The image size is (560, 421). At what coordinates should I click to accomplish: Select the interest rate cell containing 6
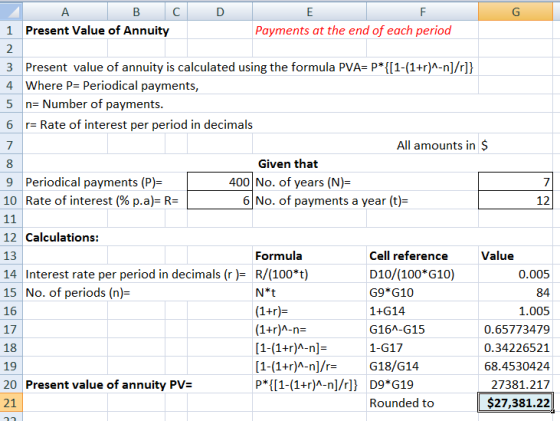(x=220, y=200)
